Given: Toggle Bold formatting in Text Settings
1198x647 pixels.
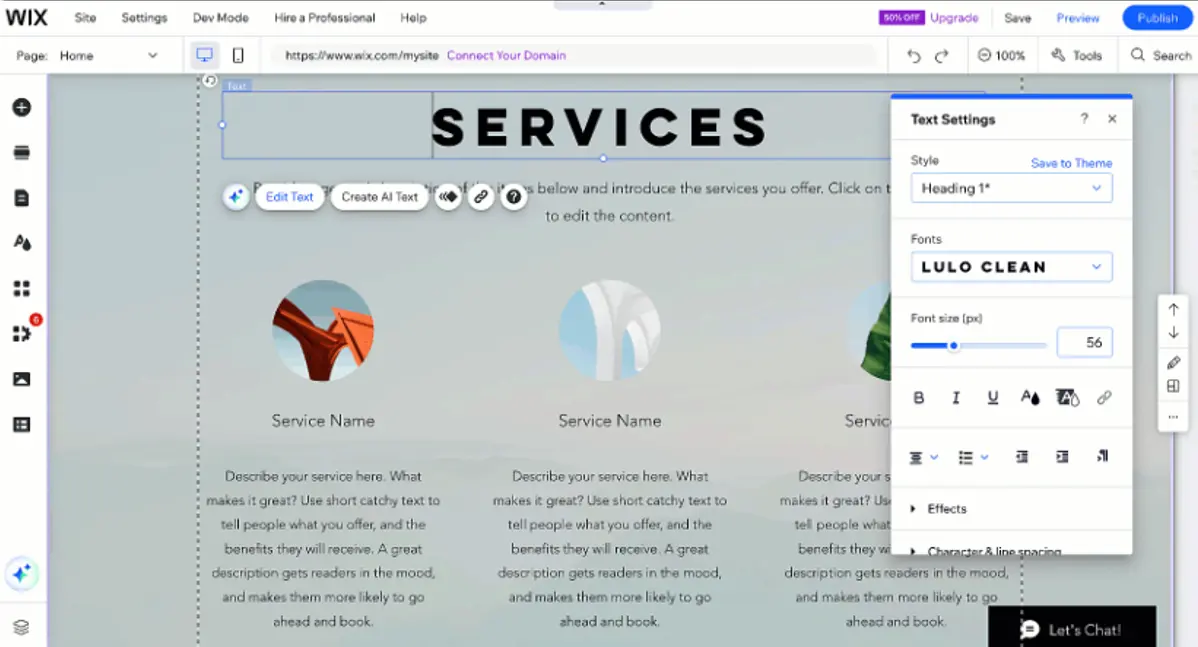Looking at the screenshot, I should coord(919,398).
